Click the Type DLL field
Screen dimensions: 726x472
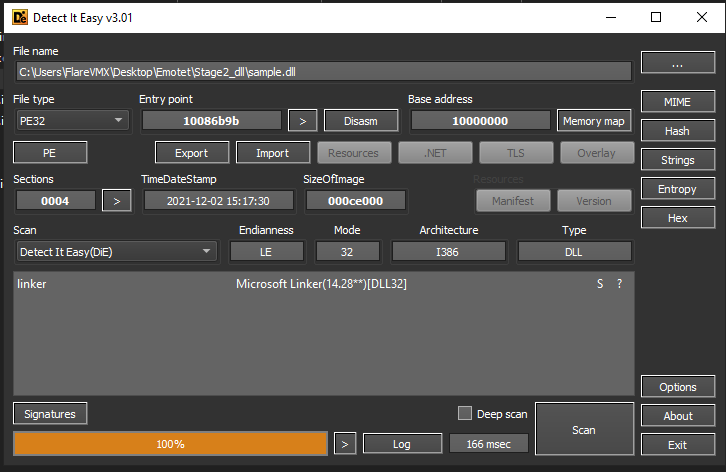click(574, 252)
